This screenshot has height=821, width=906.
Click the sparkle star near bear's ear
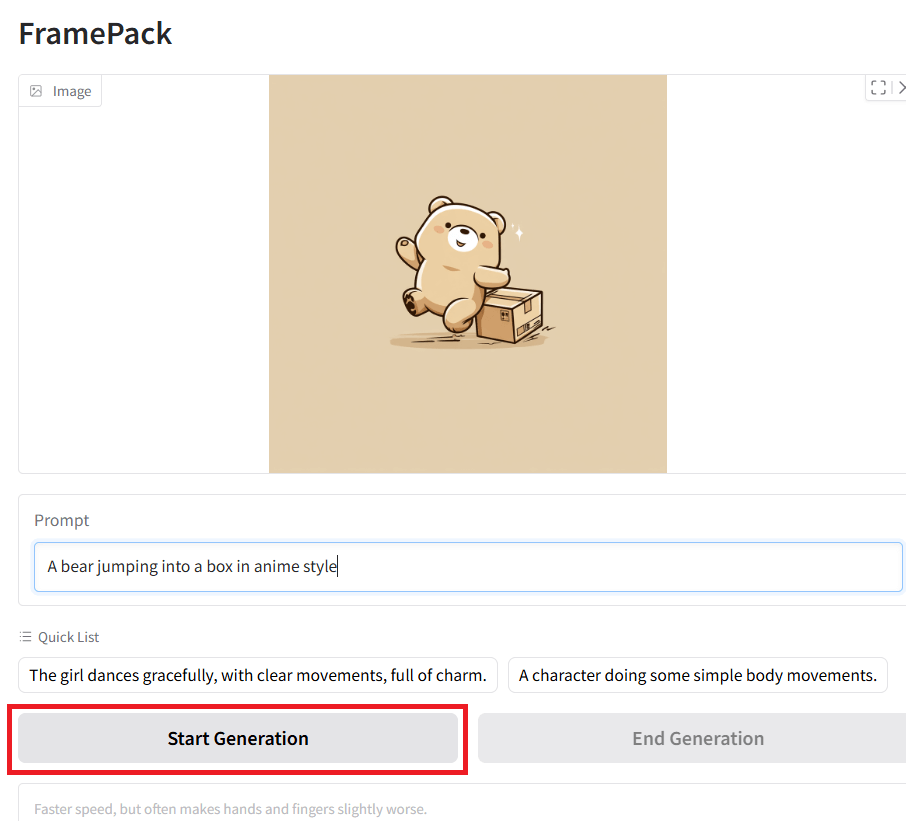click(518, 232)
